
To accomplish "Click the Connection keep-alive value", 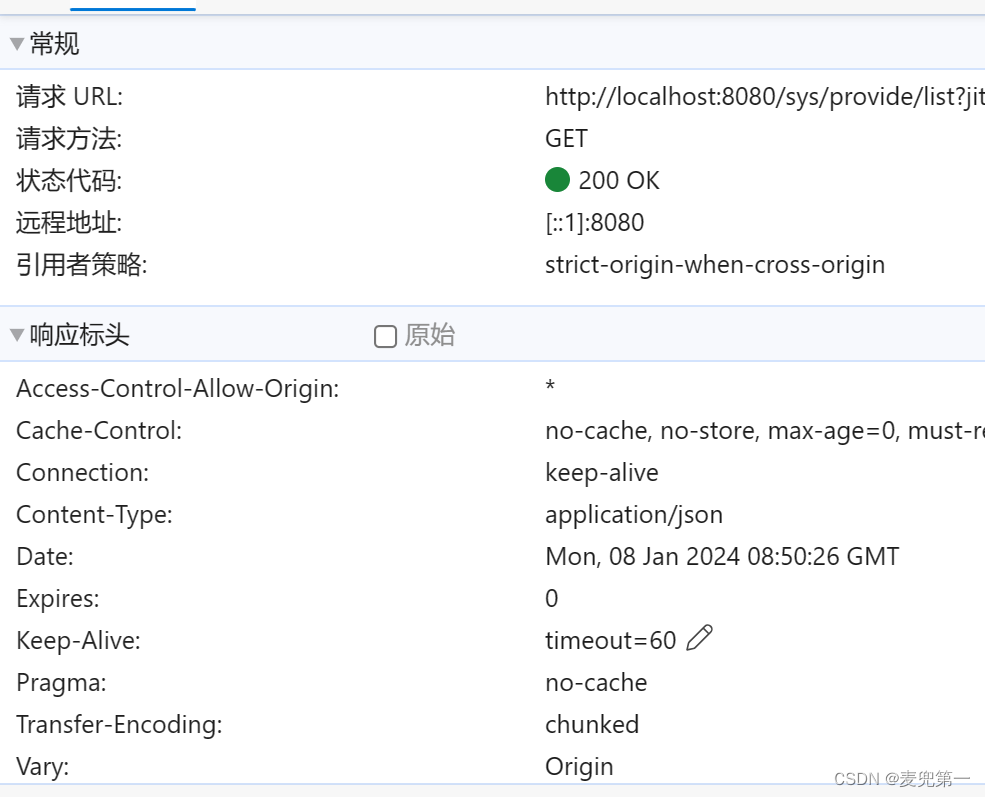I will tap(602, 472).
